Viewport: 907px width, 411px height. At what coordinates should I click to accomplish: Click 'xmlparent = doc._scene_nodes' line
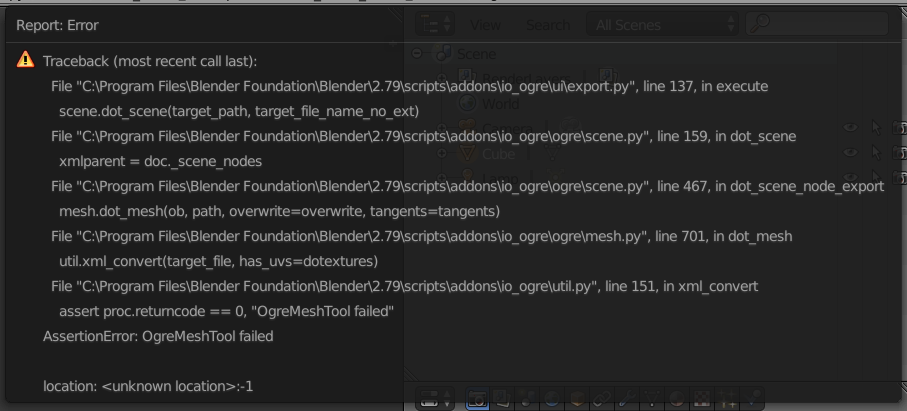click(160, 161)
